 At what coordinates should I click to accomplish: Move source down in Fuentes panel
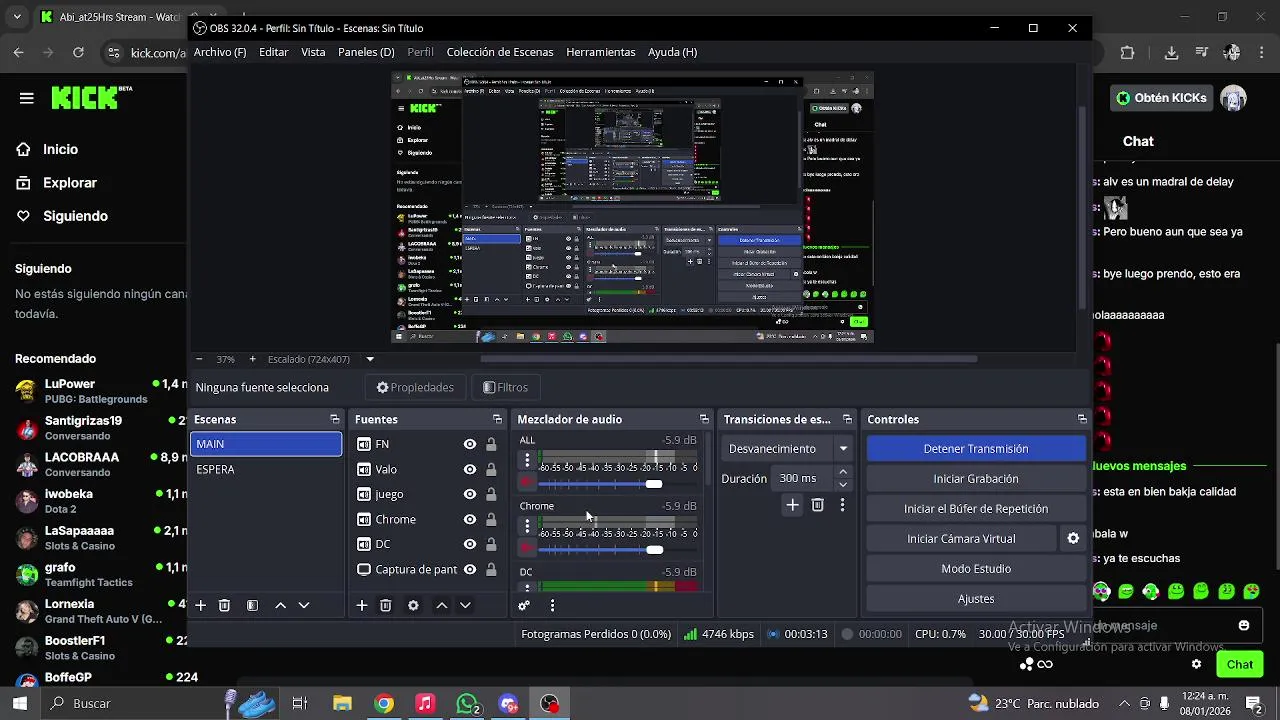click(465, 605)
